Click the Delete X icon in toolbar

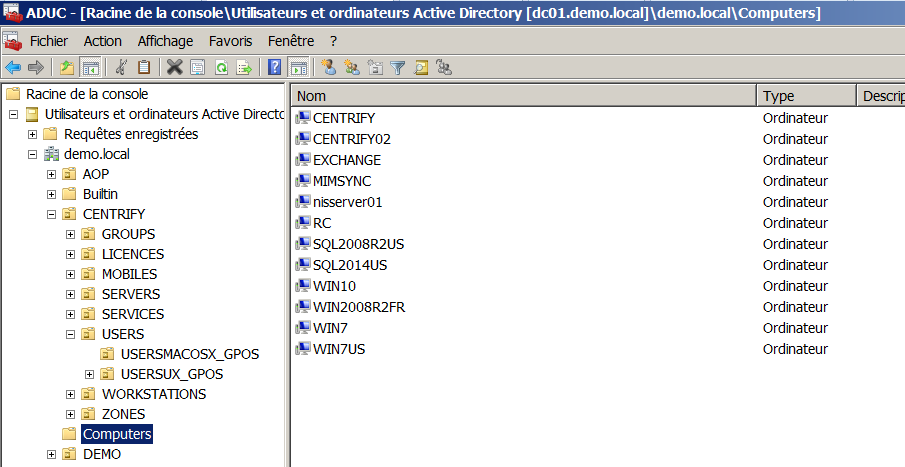click(174, 68)
